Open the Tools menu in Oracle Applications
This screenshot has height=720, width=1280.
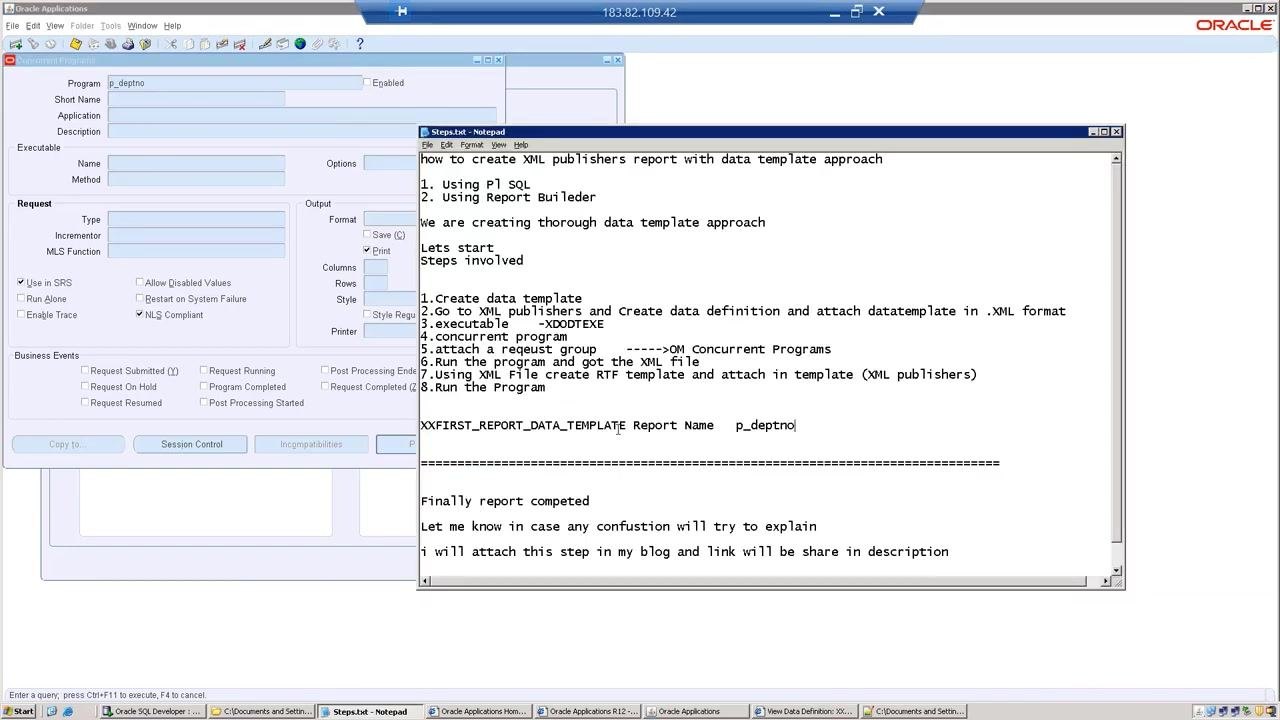click(x=110, y=26)
